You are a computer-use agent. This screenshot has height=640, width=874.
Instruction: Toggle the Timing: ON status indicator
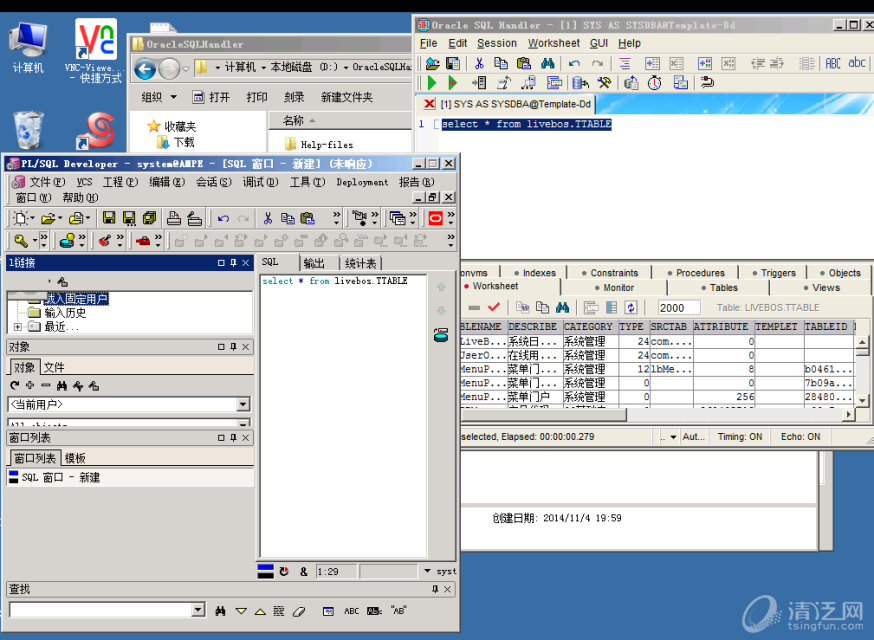point(739,437)
